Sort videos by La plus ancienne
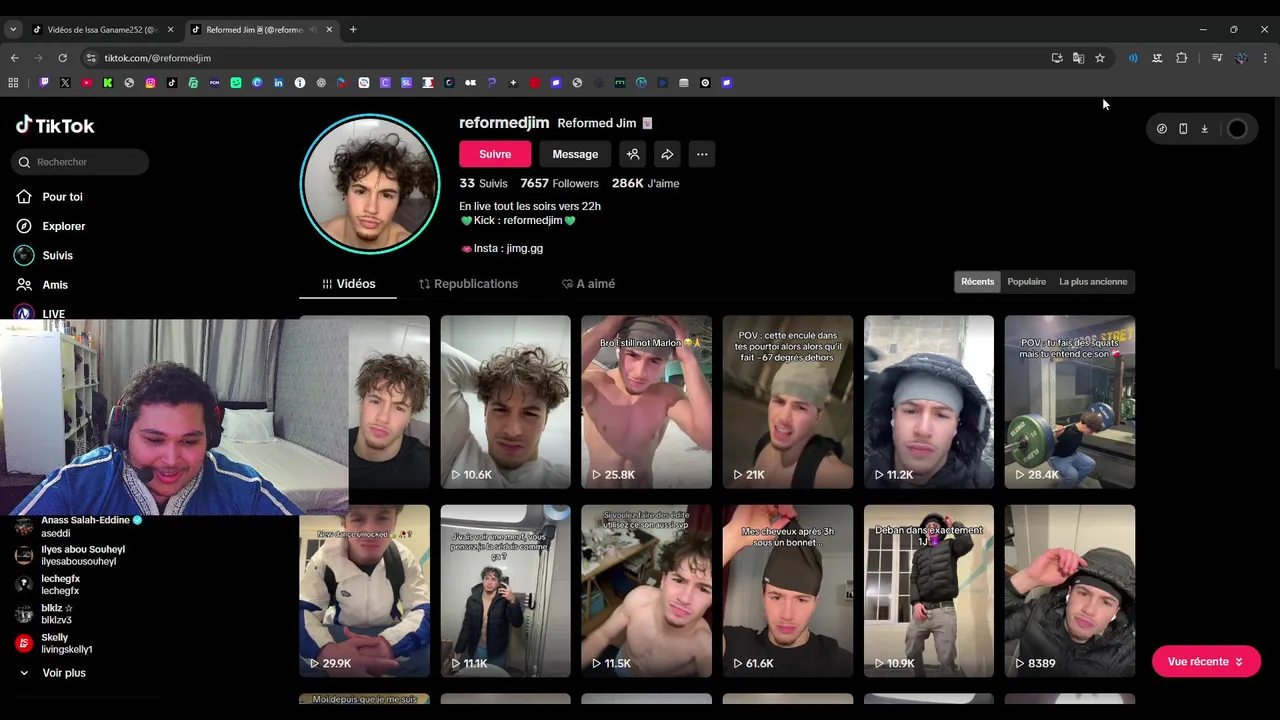The height and width of the screenshot is (720, 1280). 1093,282
